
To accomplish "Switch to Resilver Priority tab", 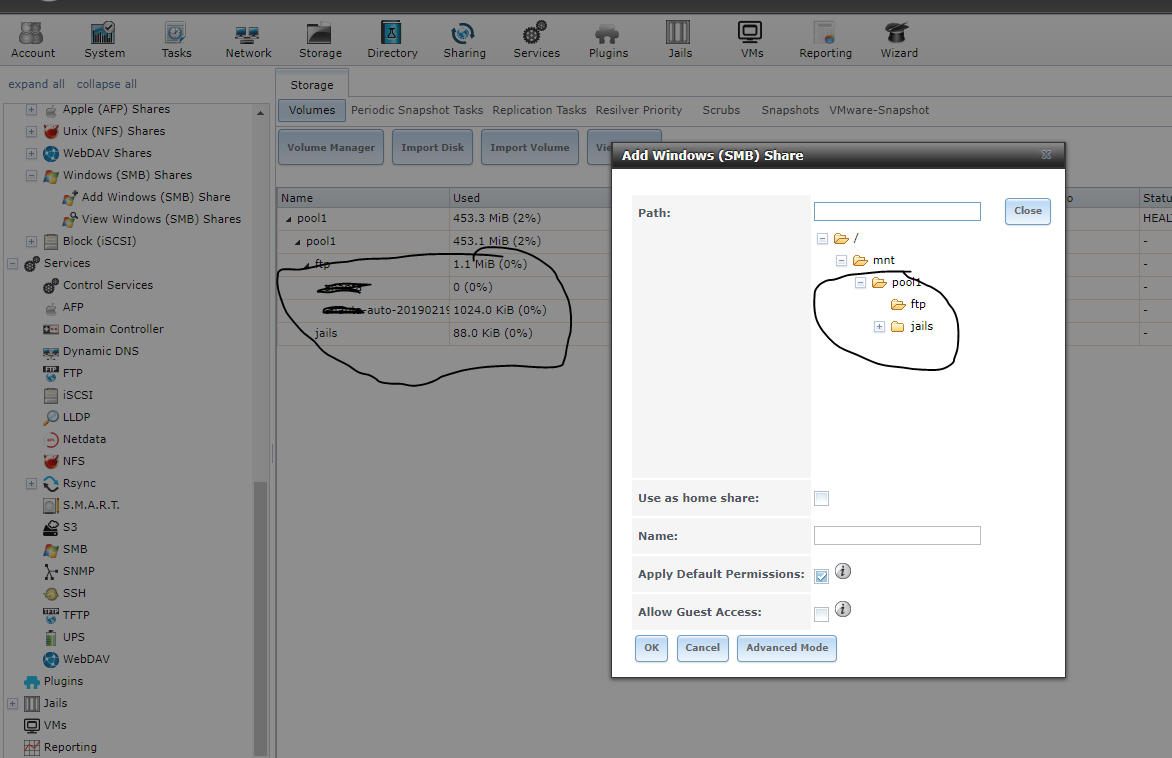I will click(638, 110).
